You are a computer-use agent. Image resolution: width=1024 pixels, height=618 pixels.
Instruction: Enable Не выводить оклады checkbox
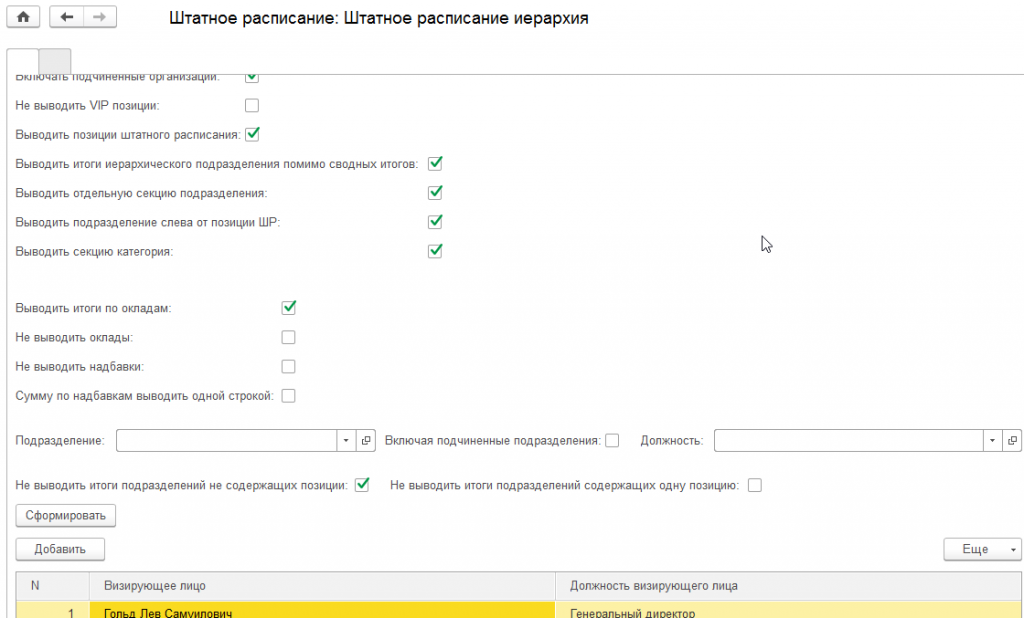pos(288,337)
